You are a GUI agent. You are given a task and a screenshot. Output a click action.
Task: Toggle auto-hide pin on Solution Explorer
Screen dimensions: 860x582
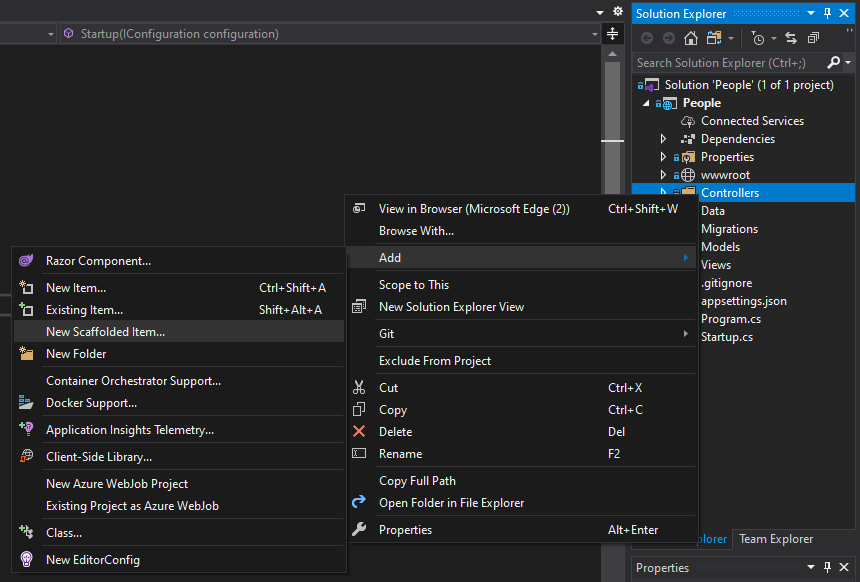(x=828, y=14)
